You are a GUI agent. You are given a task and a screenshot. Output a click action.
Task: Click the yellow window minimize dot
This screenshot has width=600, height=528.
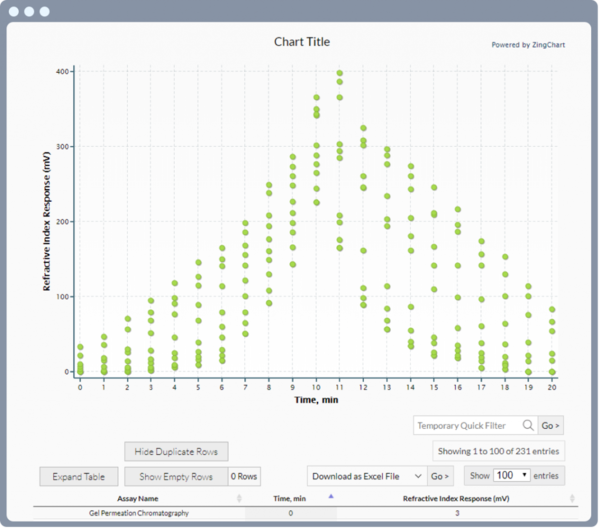pos(28,12)
